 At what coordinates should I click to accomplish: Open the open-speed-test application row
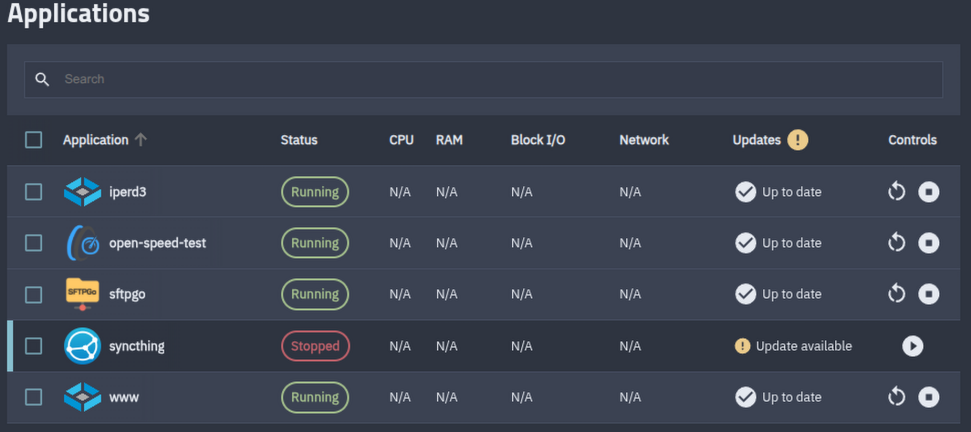click(x=157, y=243)
